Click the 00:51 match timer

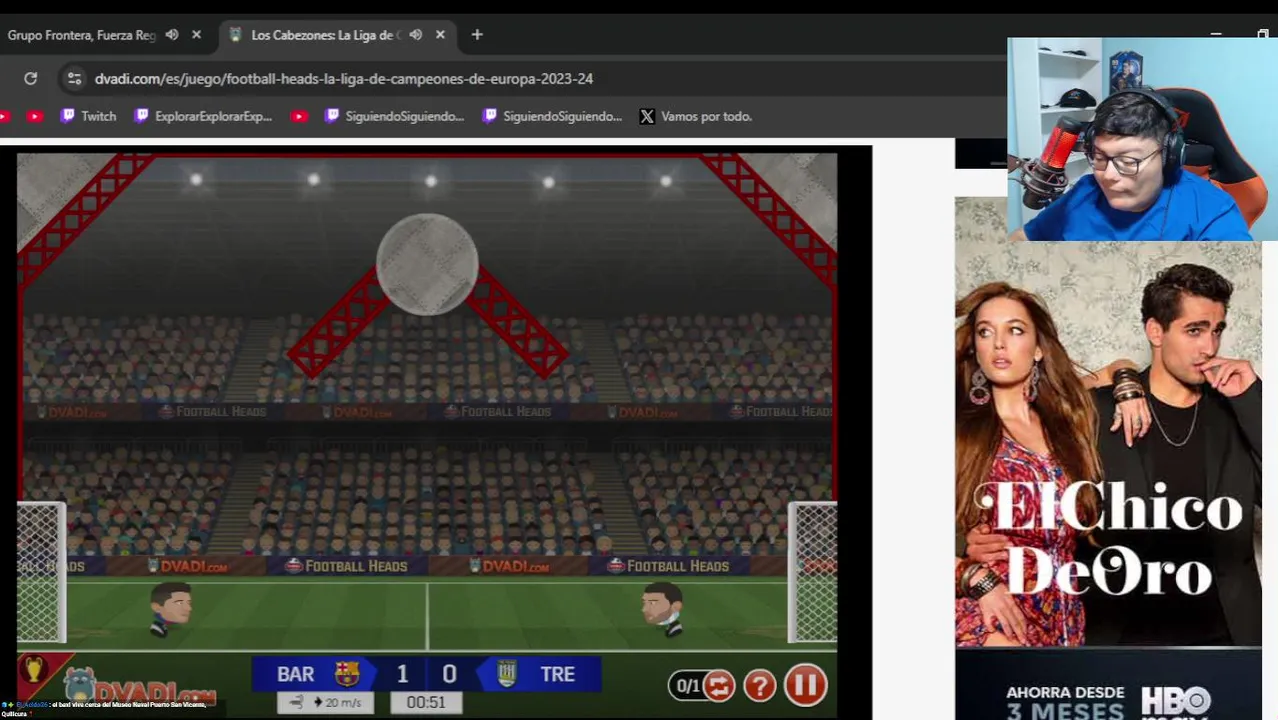point(426,703)
